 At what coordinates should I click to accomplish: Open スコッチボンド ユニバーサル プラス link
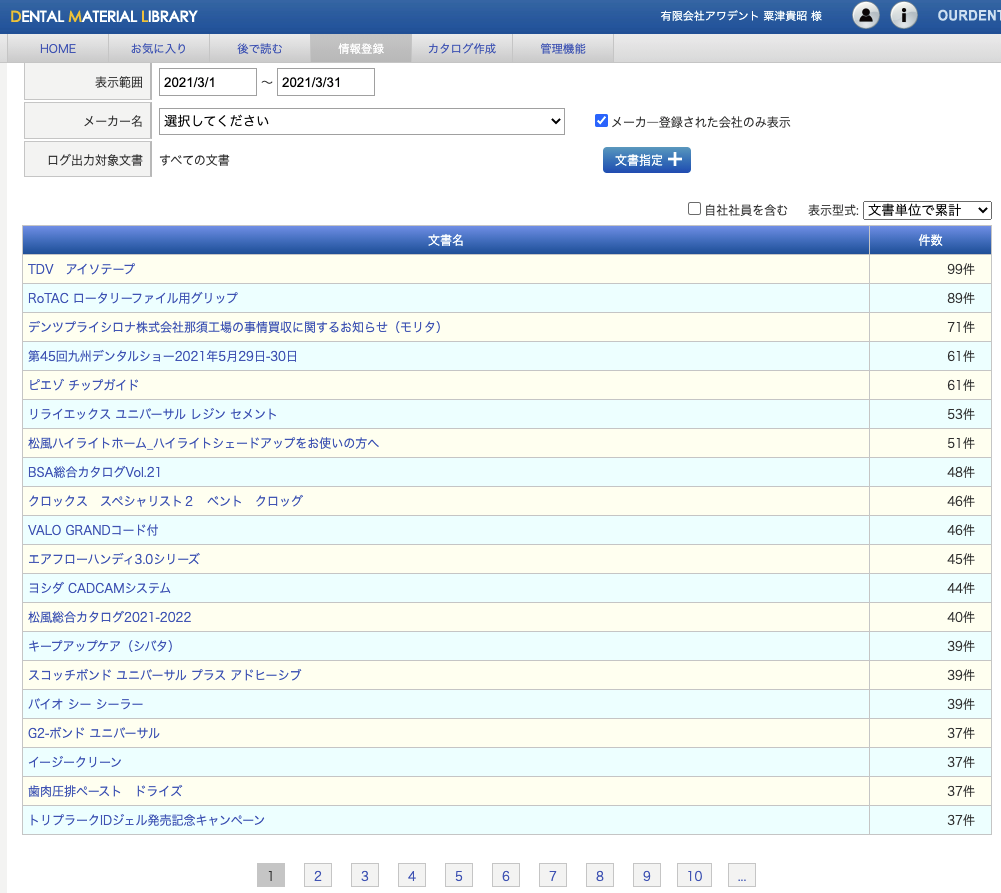(x=164, y=675)
